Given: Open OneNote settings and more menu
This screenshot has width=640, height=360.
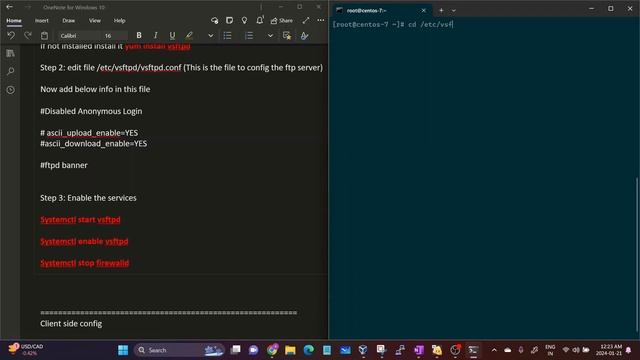Looking at the screenshot, I should coord(321,20).
